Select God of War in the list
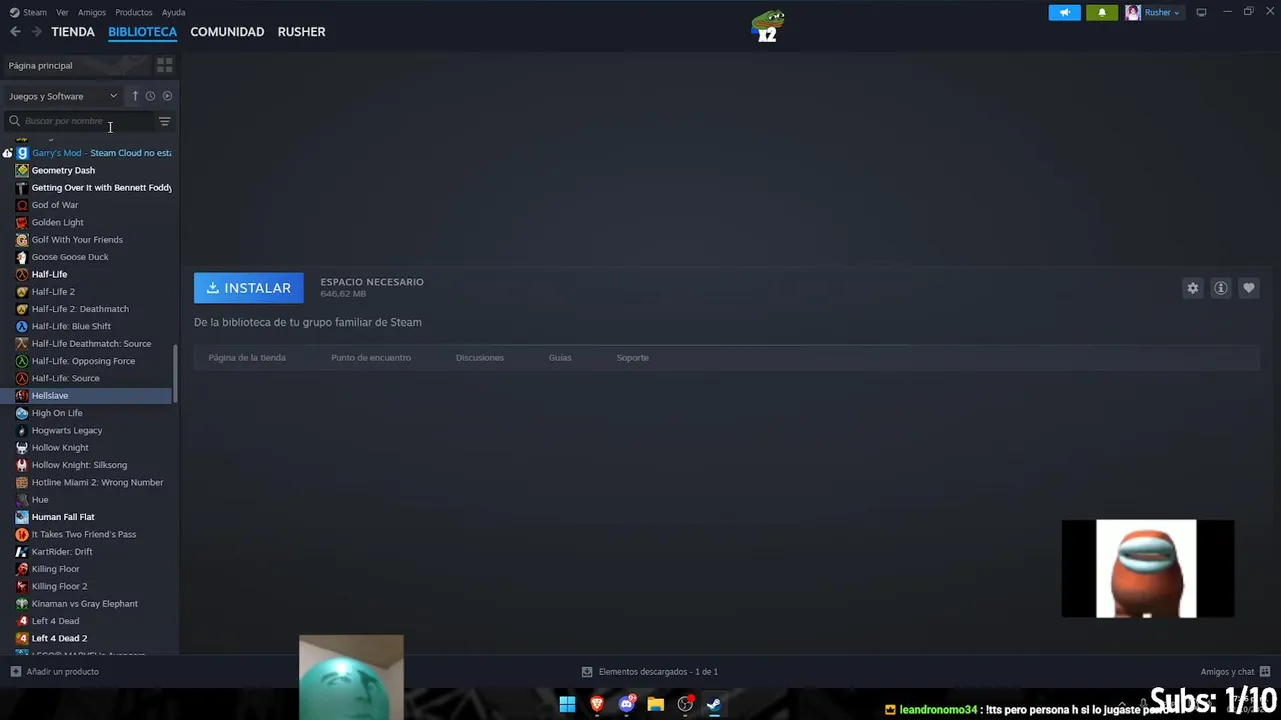The height and width of the screenshot is (720, 1281). coord(88,205)
